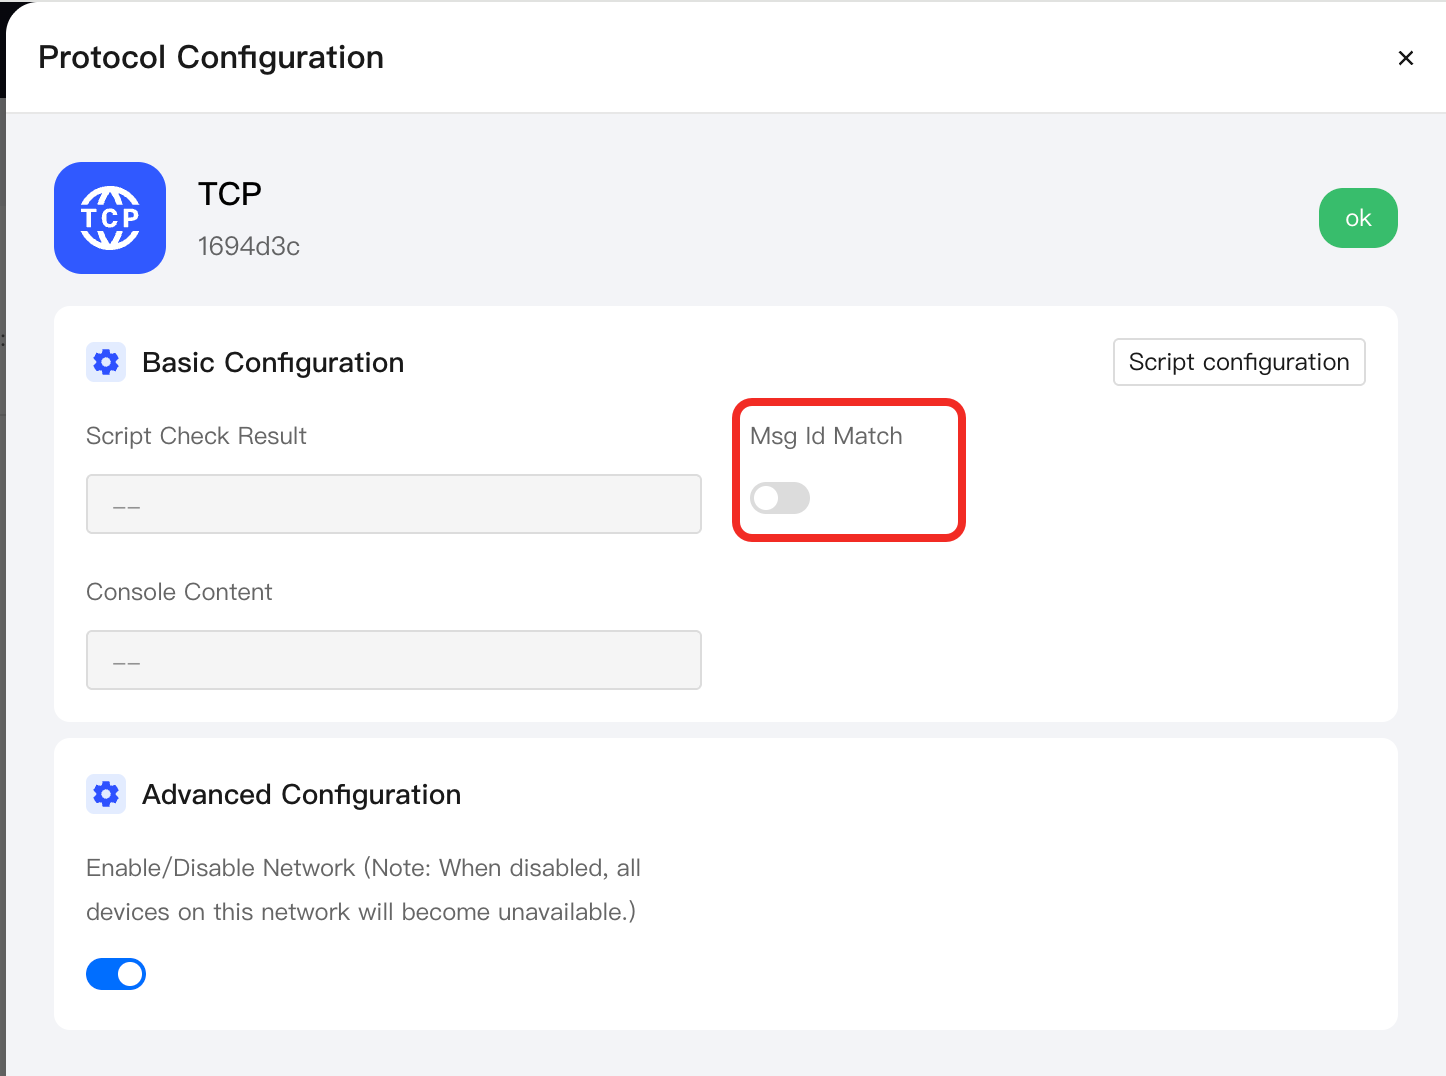Click the Msg Id Match label

tap(826, 436)
